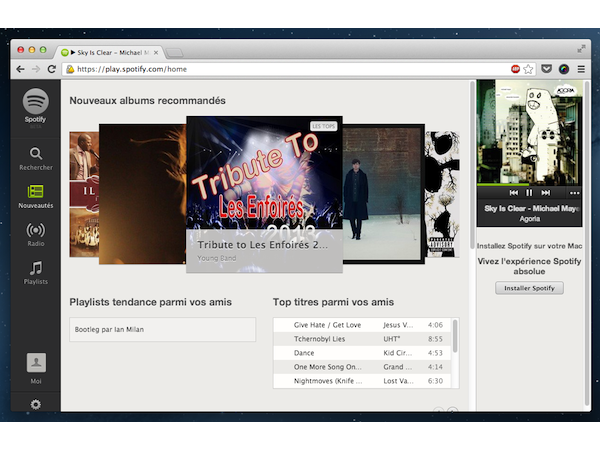Screen dimensions: 600x450
Task: Click the Agoria artist name in player
Action: tap(530, 219)
